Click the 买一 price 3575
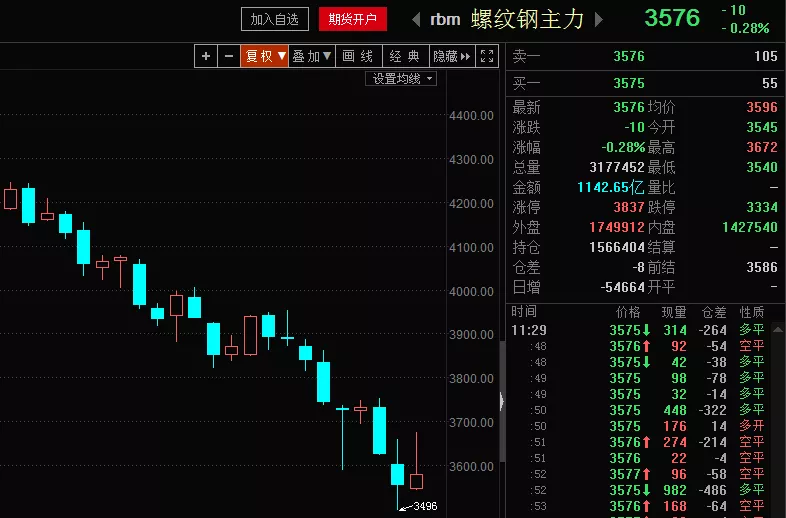The height and width of the screenshot is (518, 786). coord(629,83)
